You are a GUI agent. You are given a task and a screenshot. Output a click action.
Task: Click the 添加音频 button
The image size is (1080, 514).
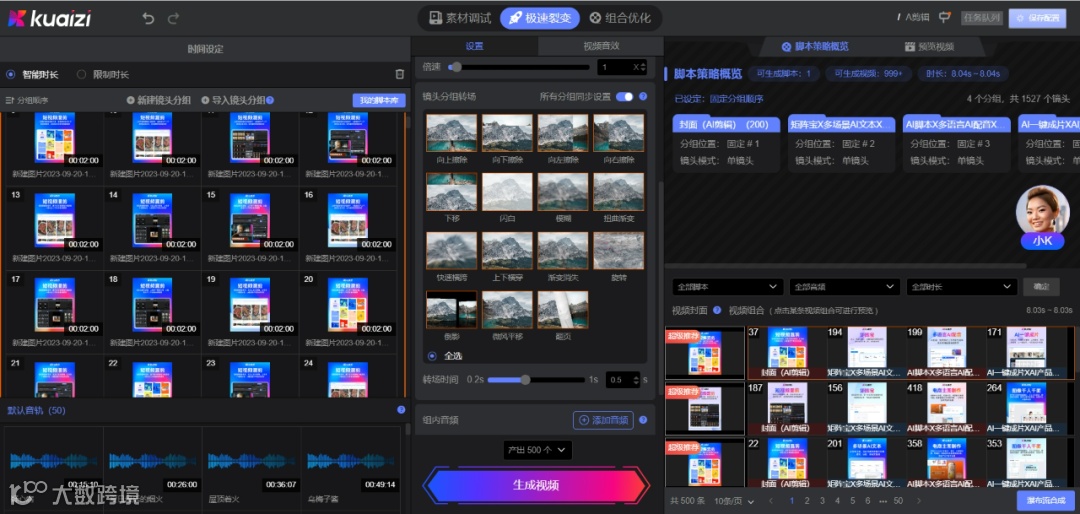tap(603, 420)
